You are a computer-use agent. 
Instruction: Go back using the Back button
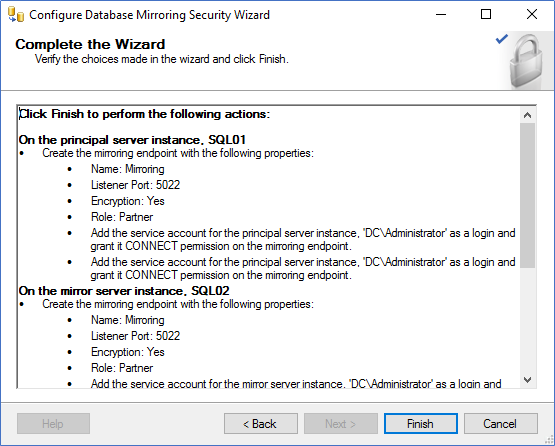click(261, 423)
